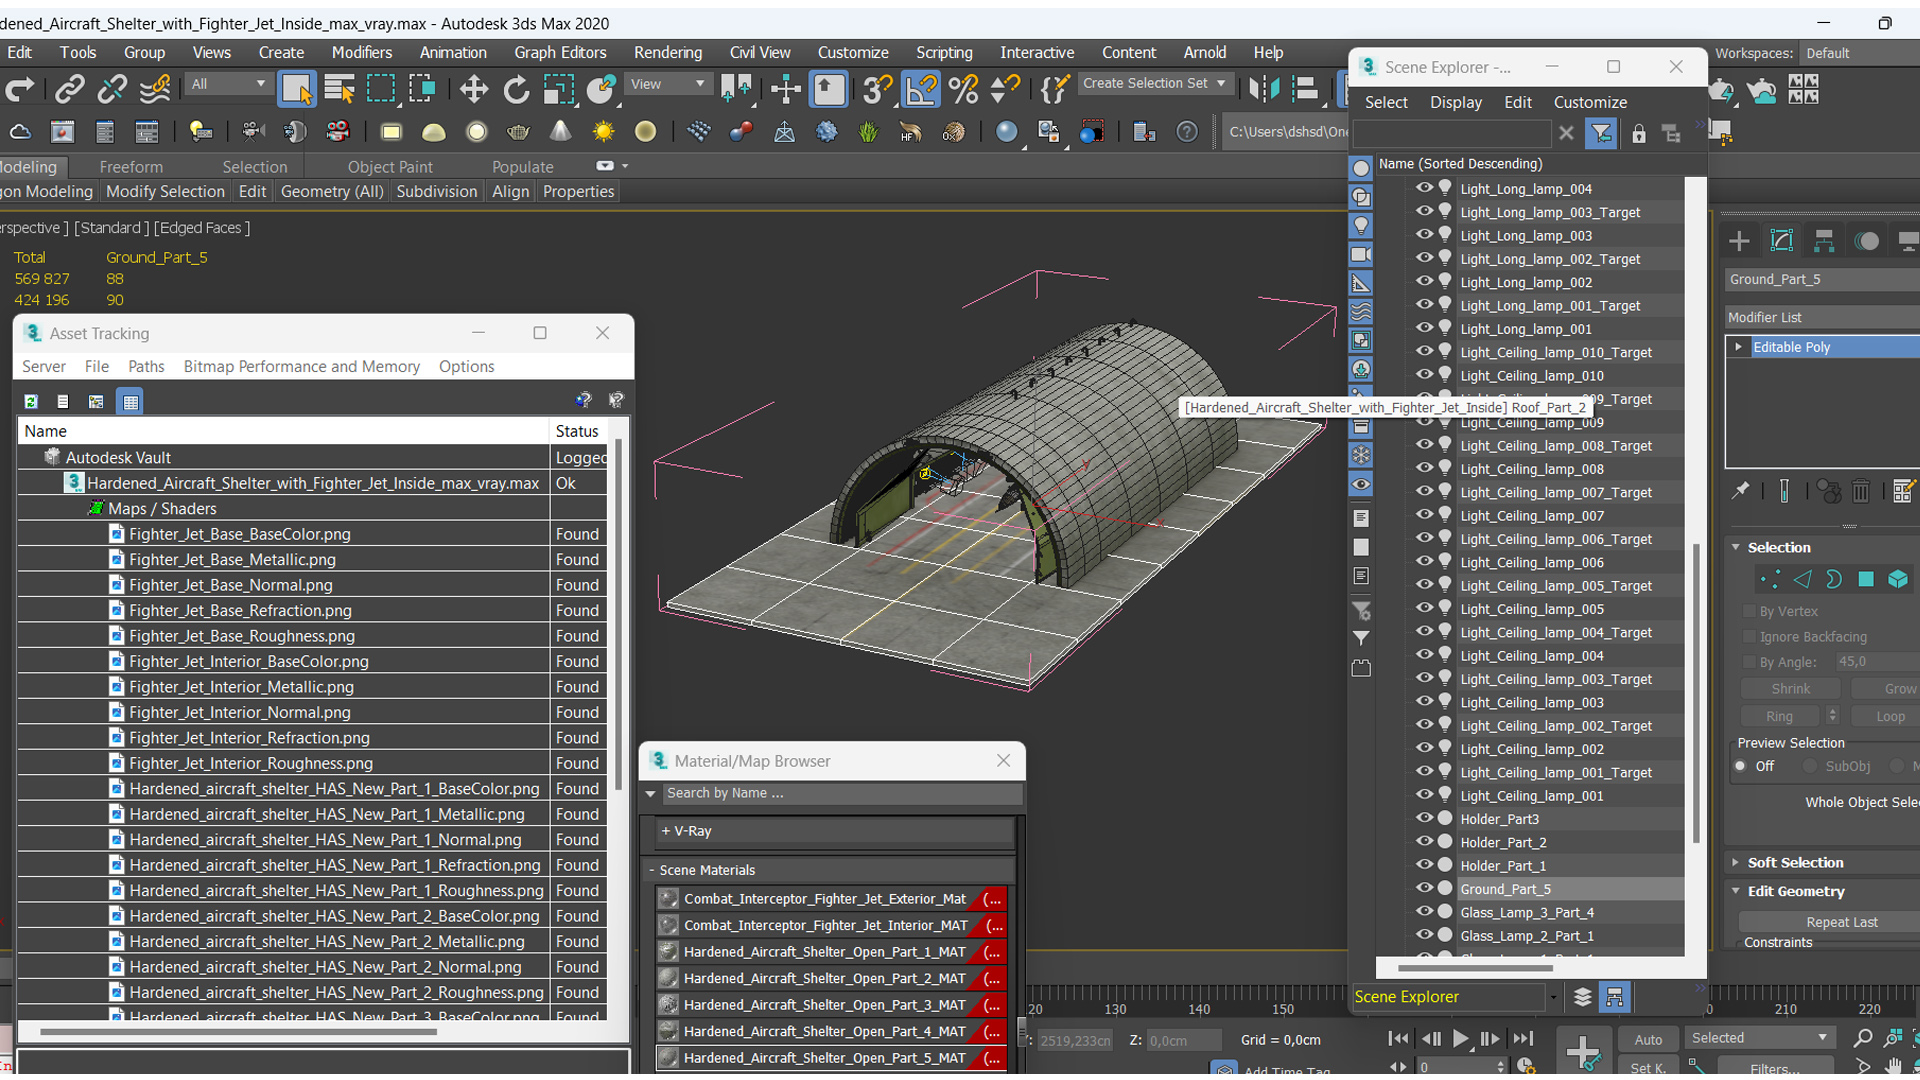Toggle visibility of Light_Ceiling_lamp_010
Screen dimensions: 1920x1080
[x=1424, y=375]
